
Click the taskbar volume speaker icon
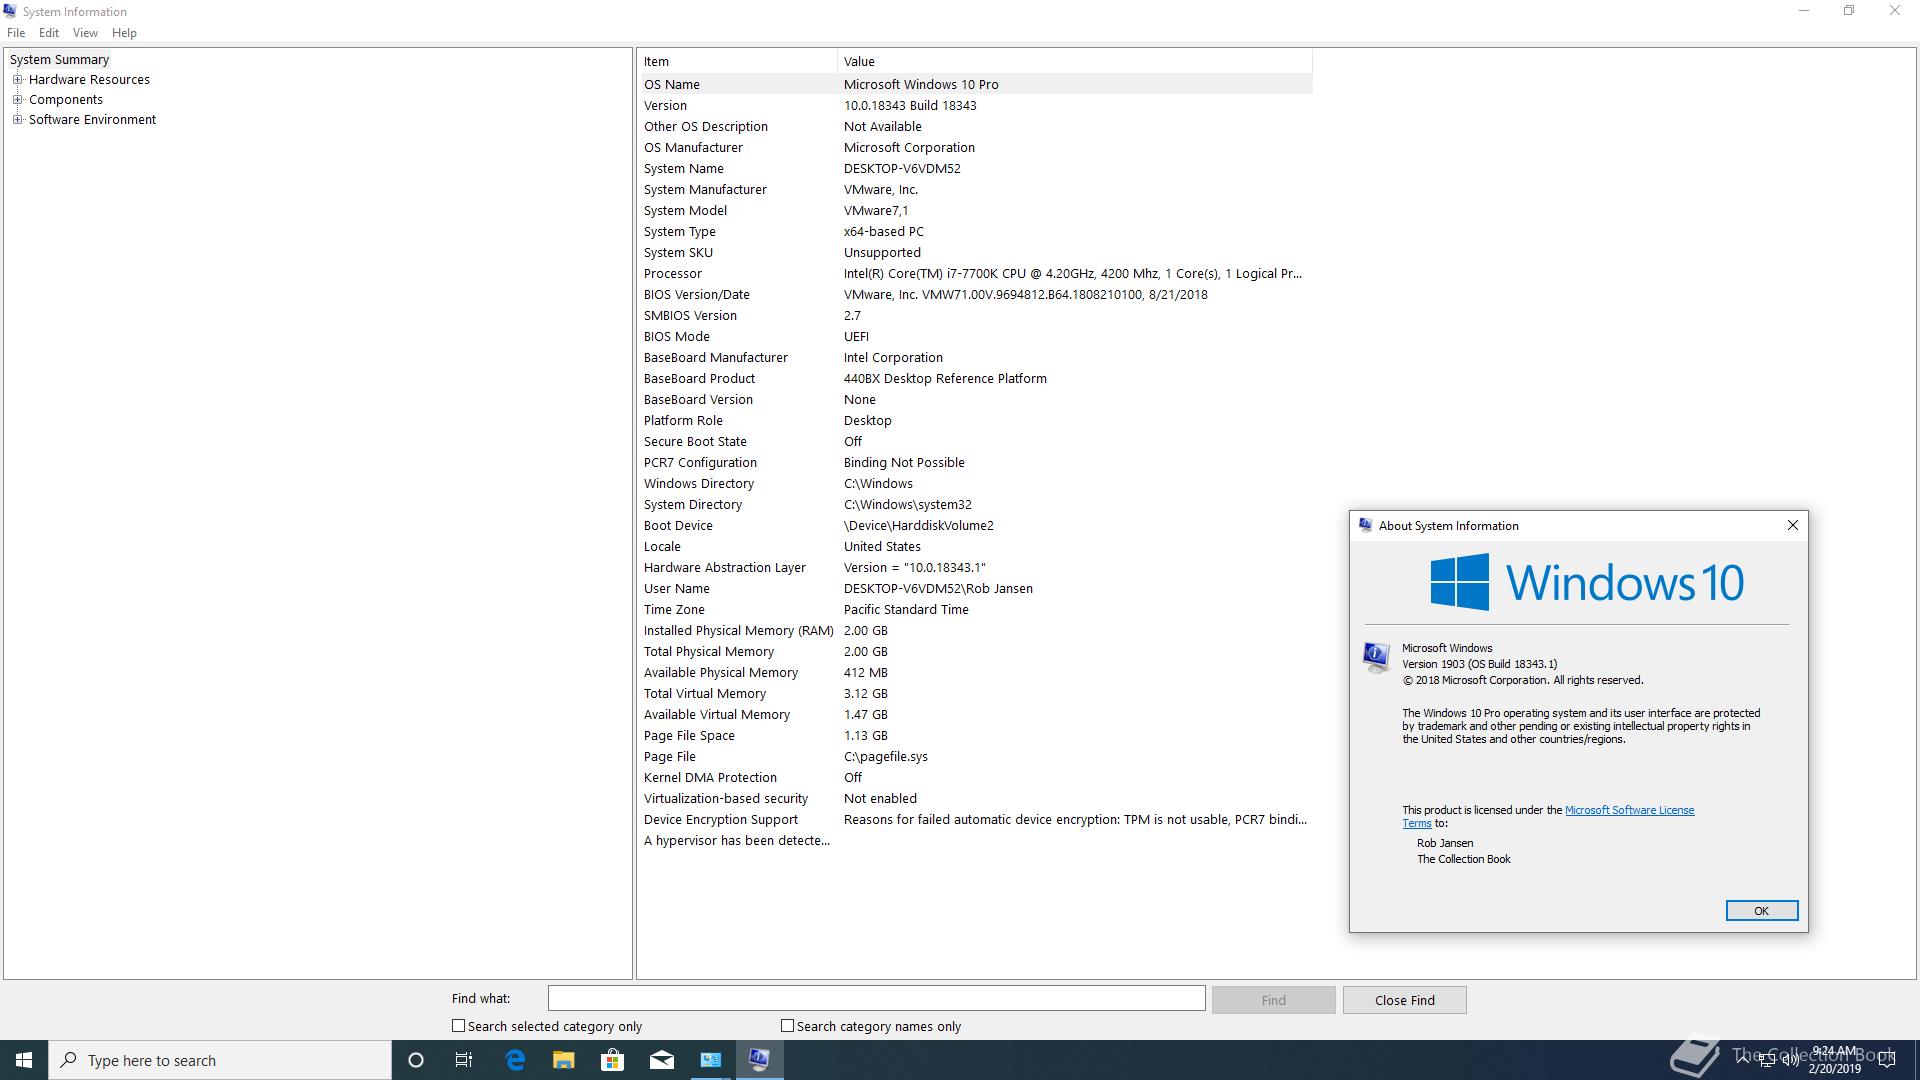click(x=1790, y=1061)
